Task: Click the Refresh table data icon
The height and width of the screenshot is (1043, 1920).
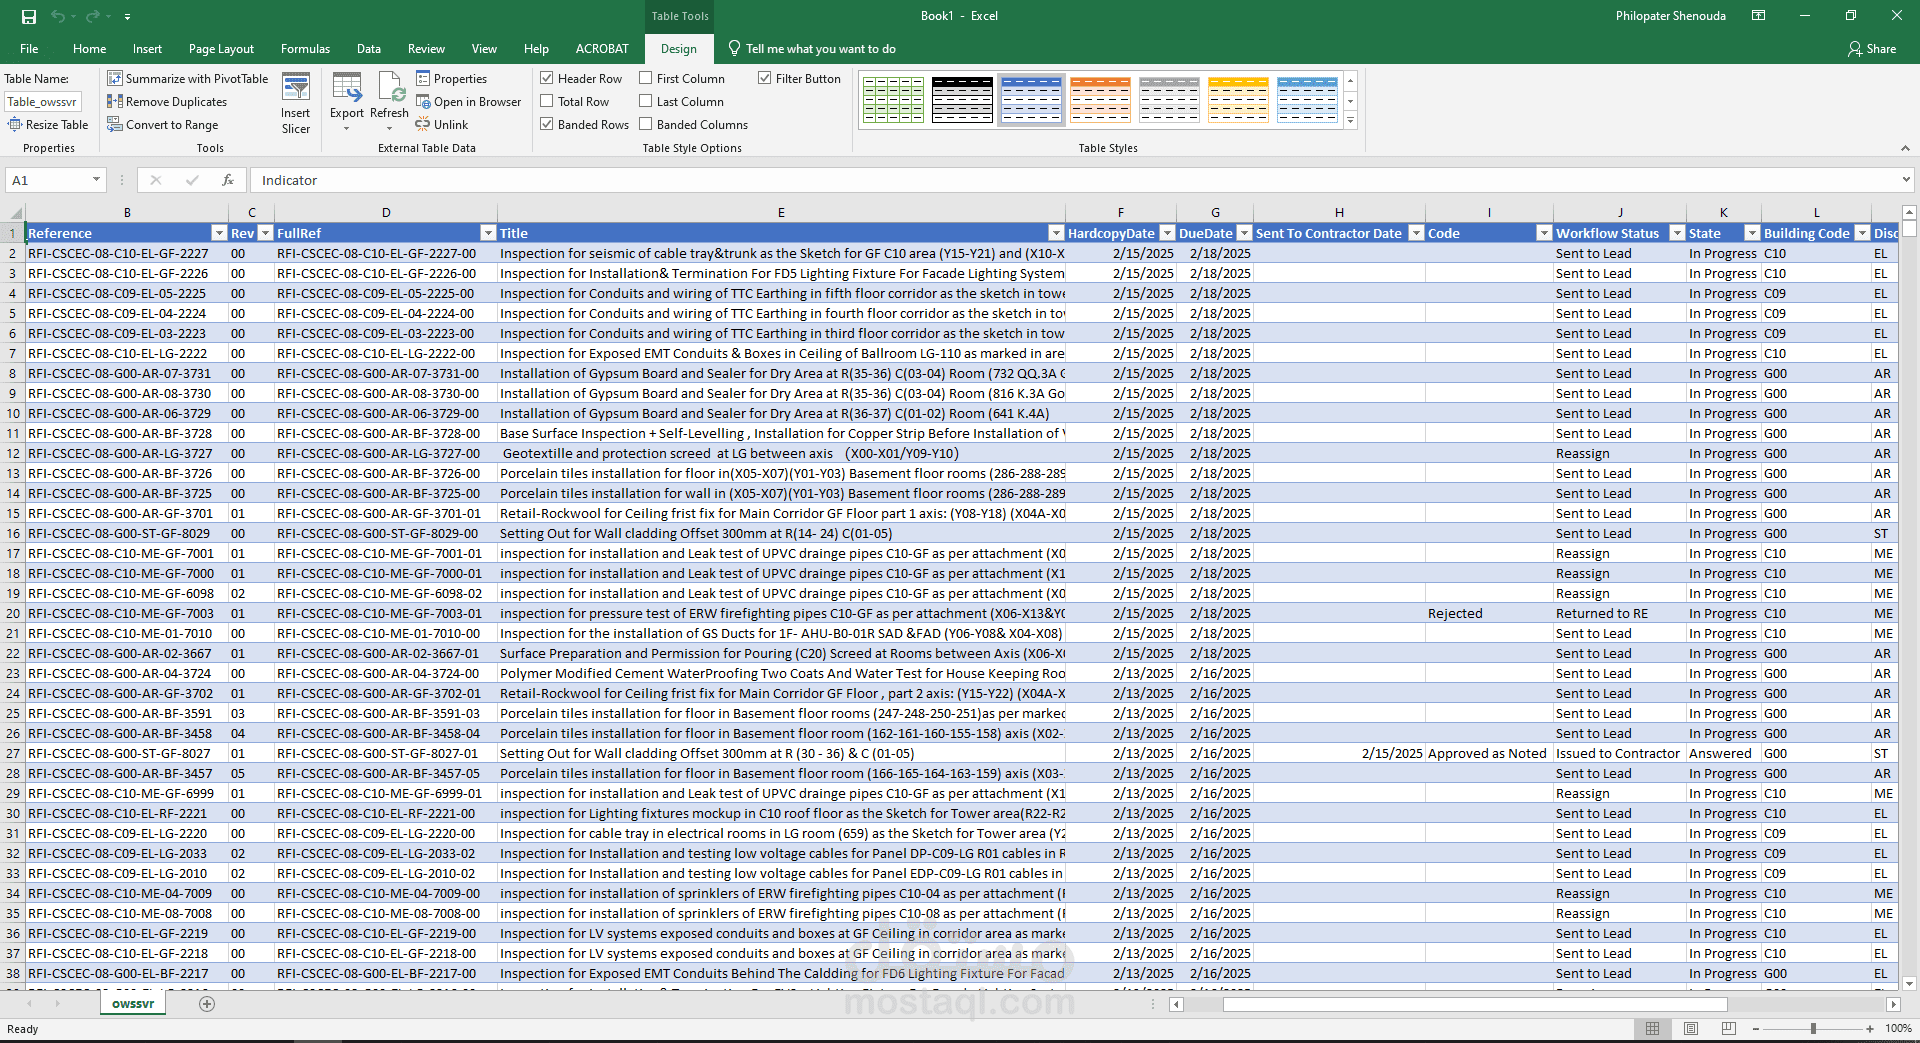Action: (390, 88)
